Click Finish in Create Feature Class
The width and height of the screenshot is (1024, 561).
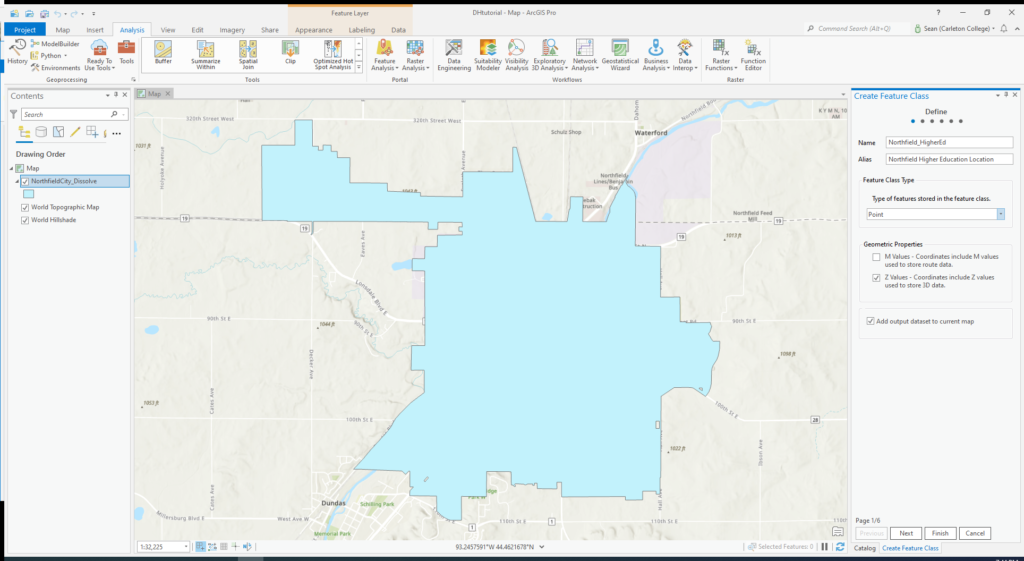(940, 533)
